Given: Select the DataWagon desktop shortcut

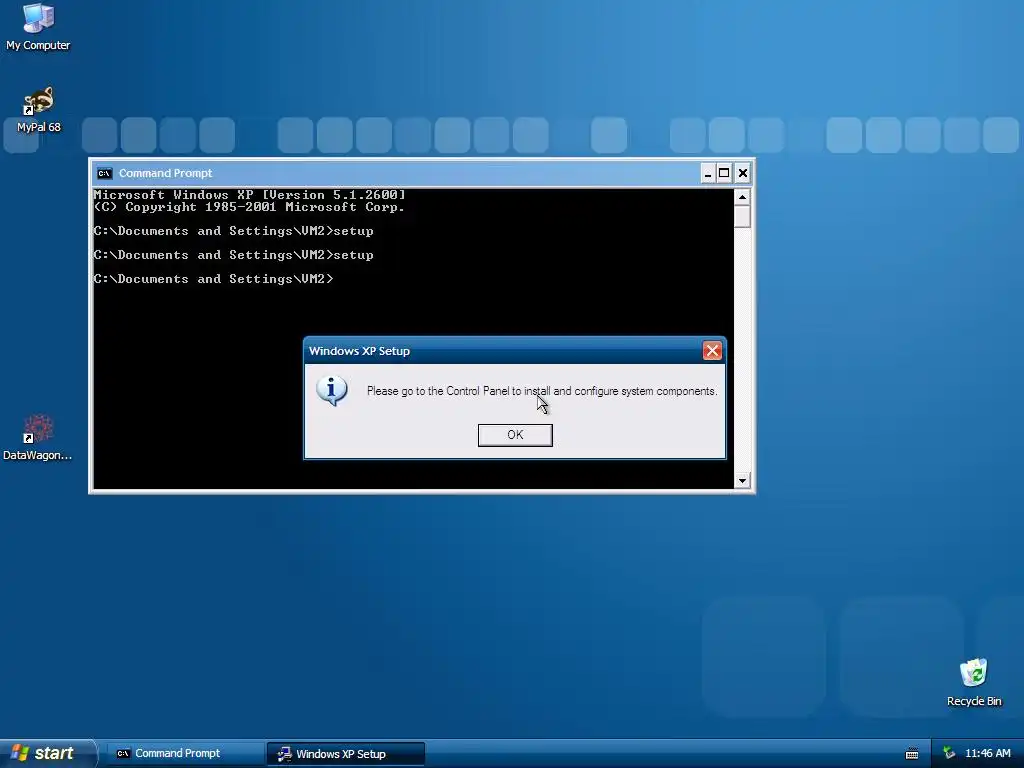Looking at the screenshot, I should pyautogui.click(x=37, y=438).
